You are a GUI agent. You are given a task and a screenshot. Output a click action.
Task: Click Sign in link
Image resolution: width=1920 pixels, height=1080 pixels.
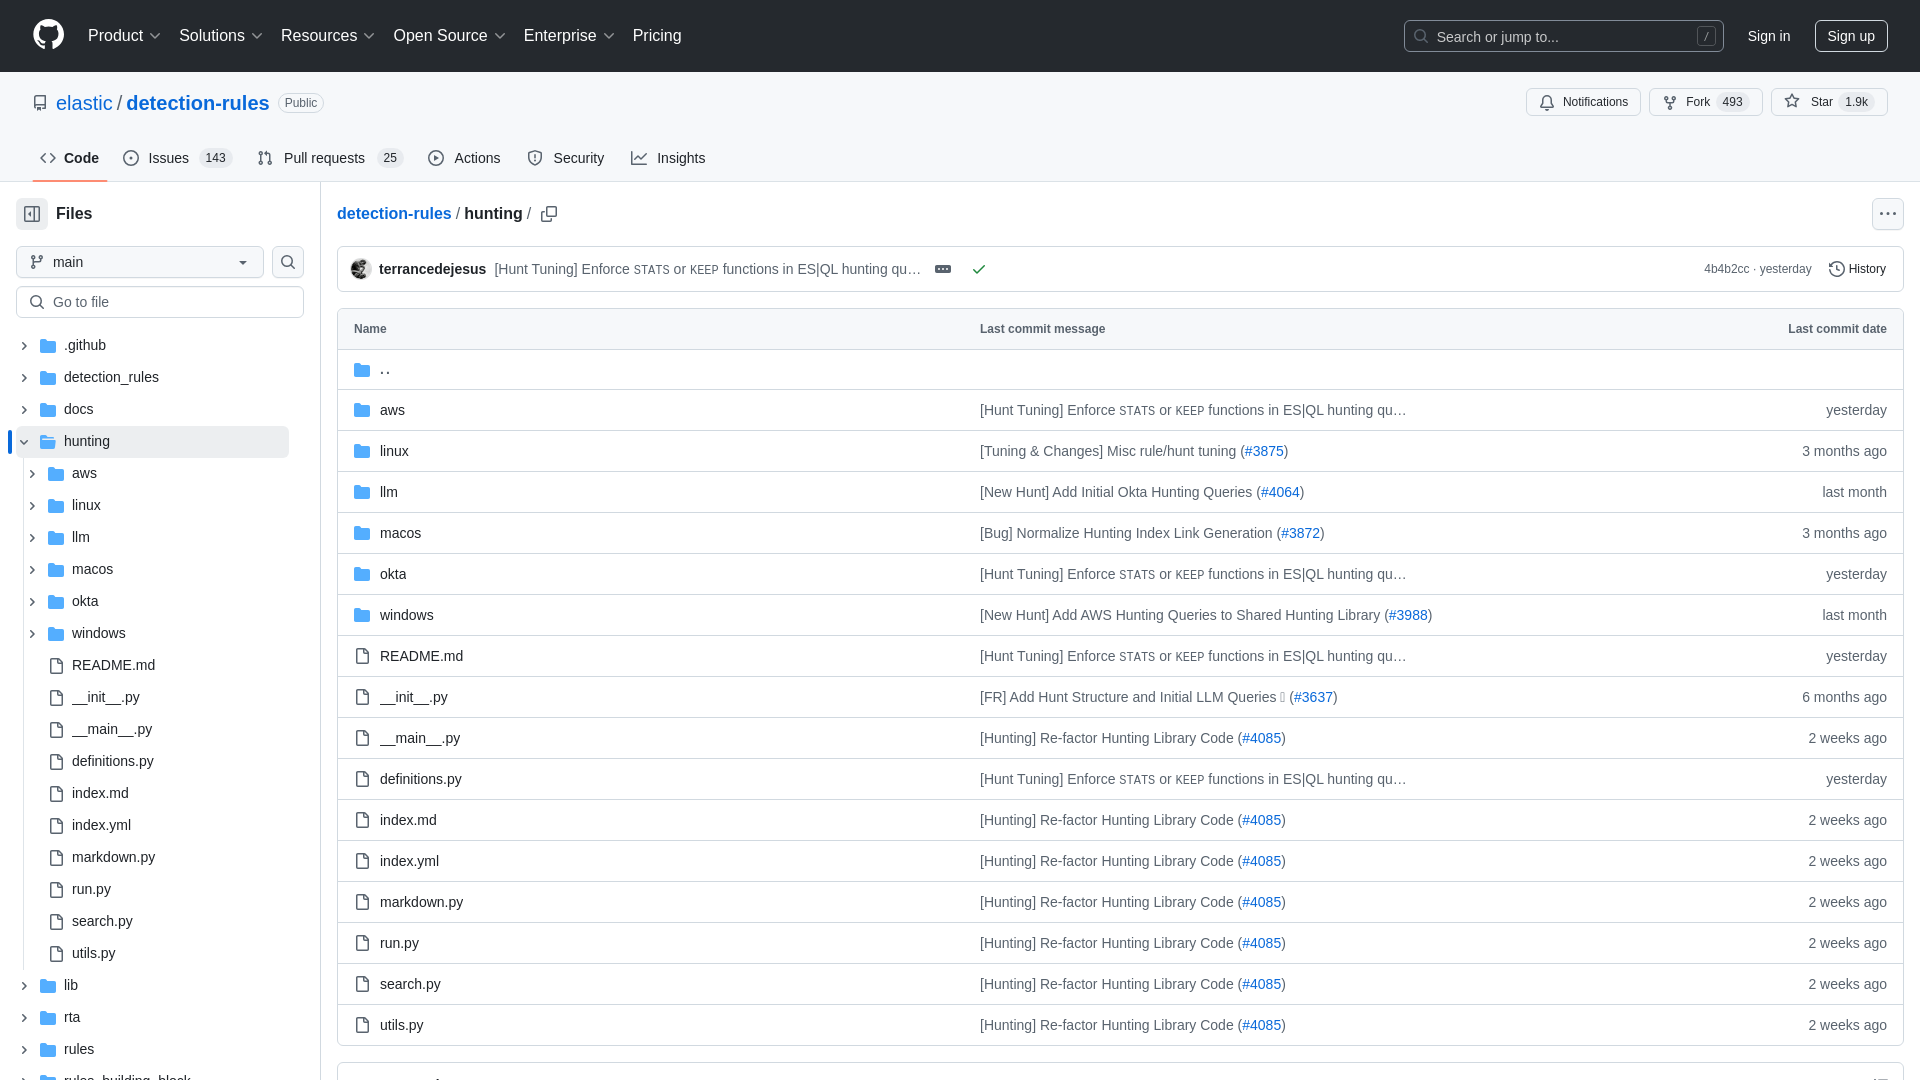[x=1769, y=36]
